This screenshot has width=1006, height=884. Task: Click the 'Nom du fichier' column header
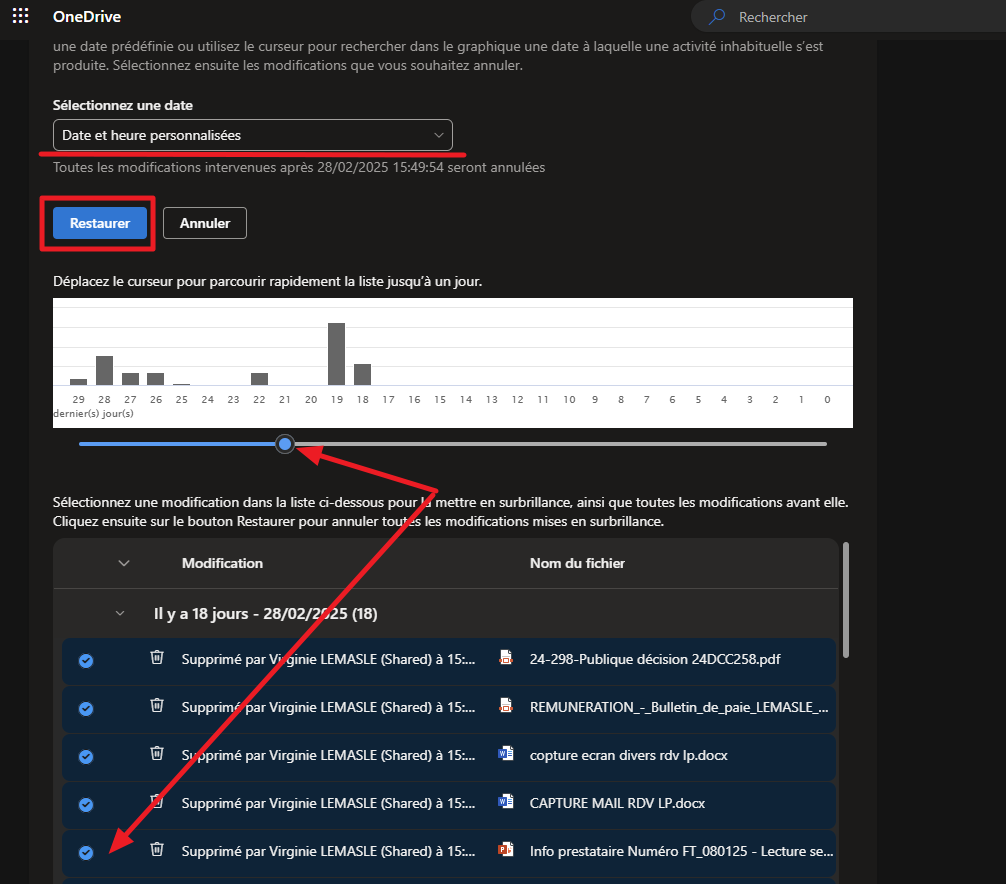click(577, 563)
